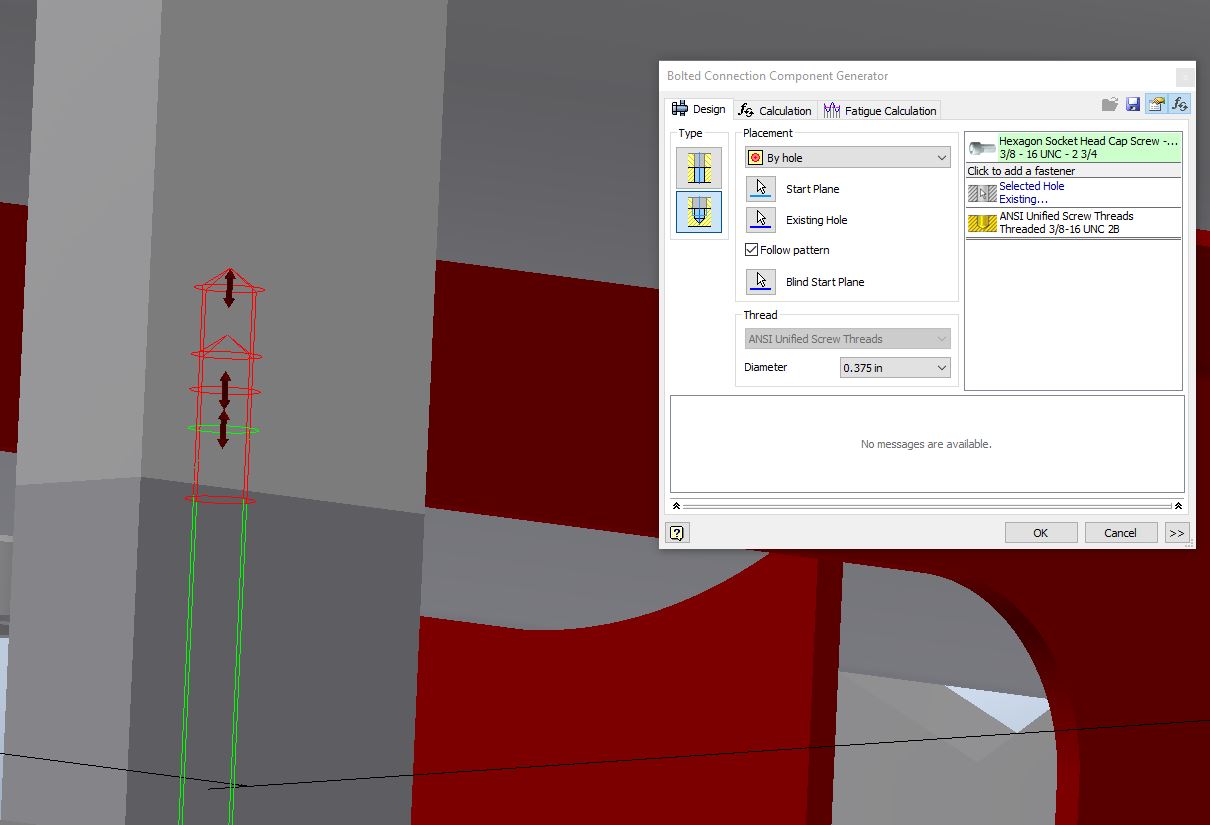Image resolution: width=1210 pixels, height=825 pixels.
Task: Uncheck the Follow pattern checkbox
Action: click(x=751, y=250)
